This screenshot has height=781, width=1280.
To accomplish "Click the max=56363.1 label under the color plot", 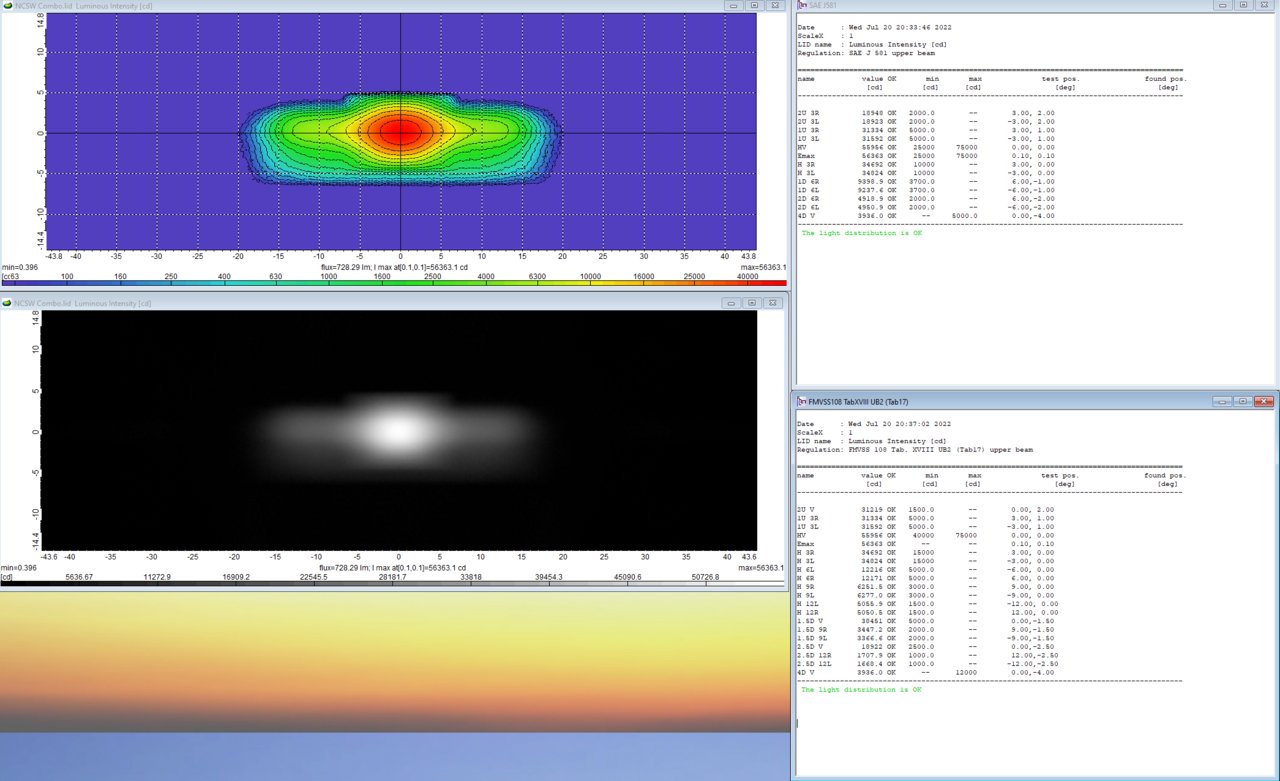I will coord(763,268).
